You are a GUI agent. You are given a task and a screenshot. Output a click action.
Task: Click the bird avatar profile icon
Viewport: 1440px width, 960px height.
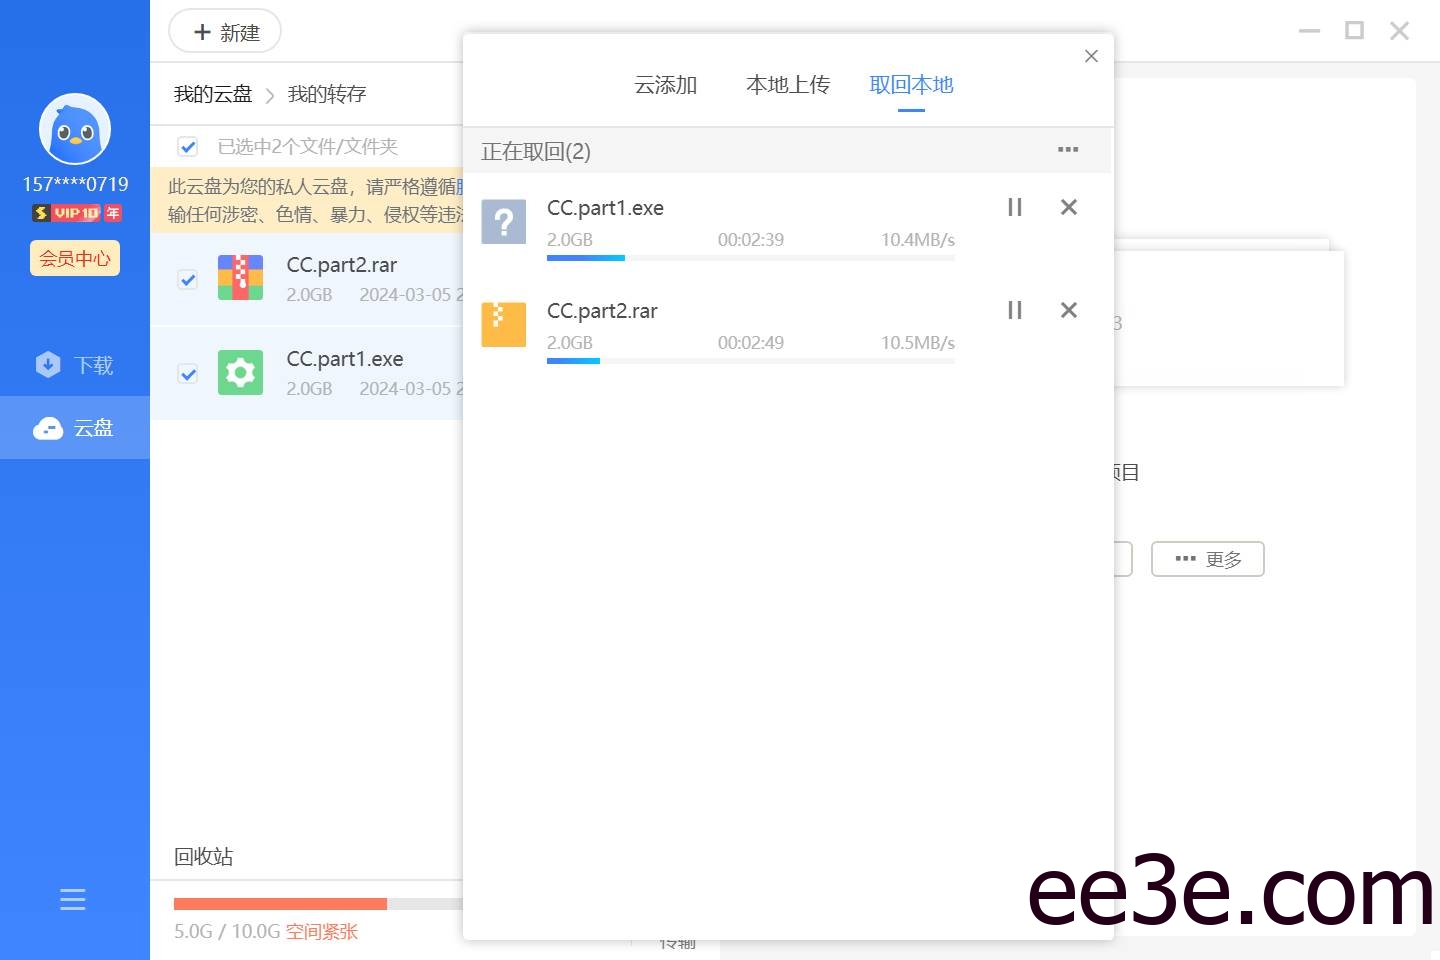pyautogui.click(x=75, y=129)
